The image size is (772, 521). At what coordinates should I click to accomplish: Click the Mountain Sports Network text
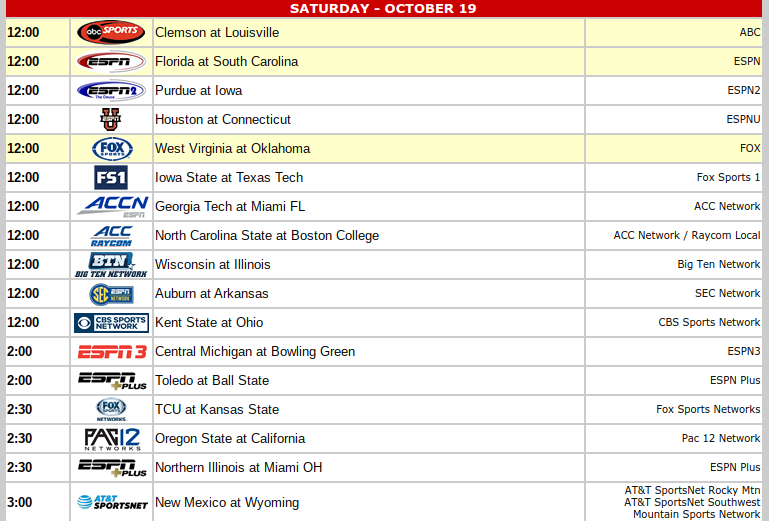pyautogui.click(x=696, y=514)
